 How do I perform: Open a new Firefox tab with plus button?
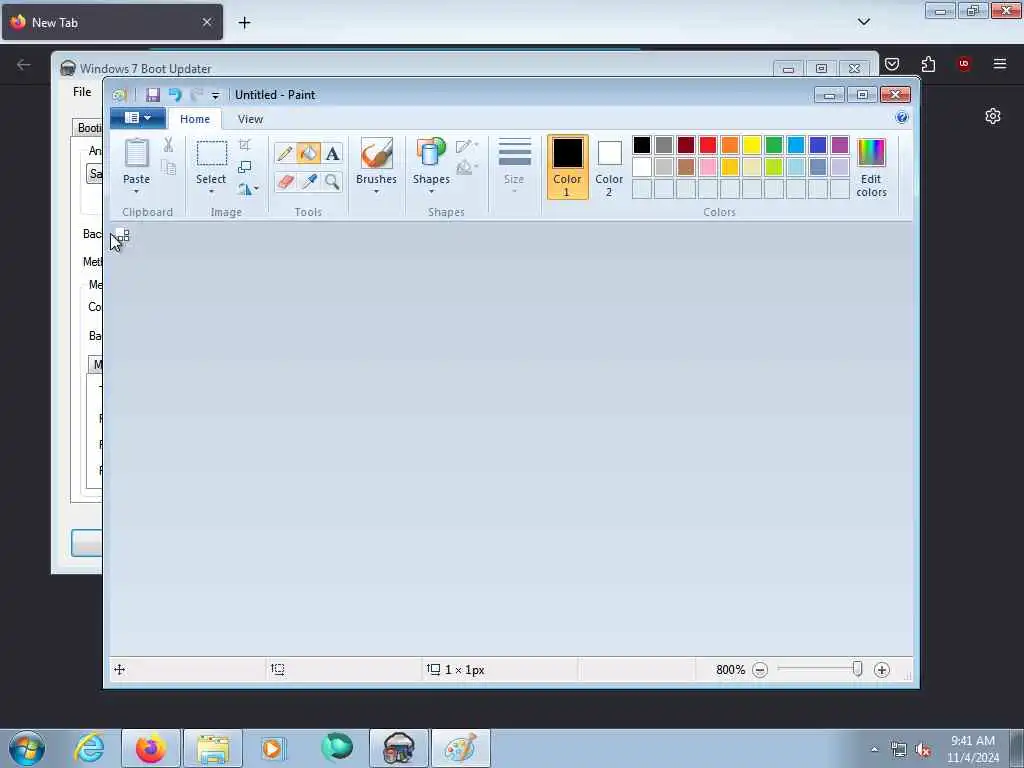coord(244,23)
